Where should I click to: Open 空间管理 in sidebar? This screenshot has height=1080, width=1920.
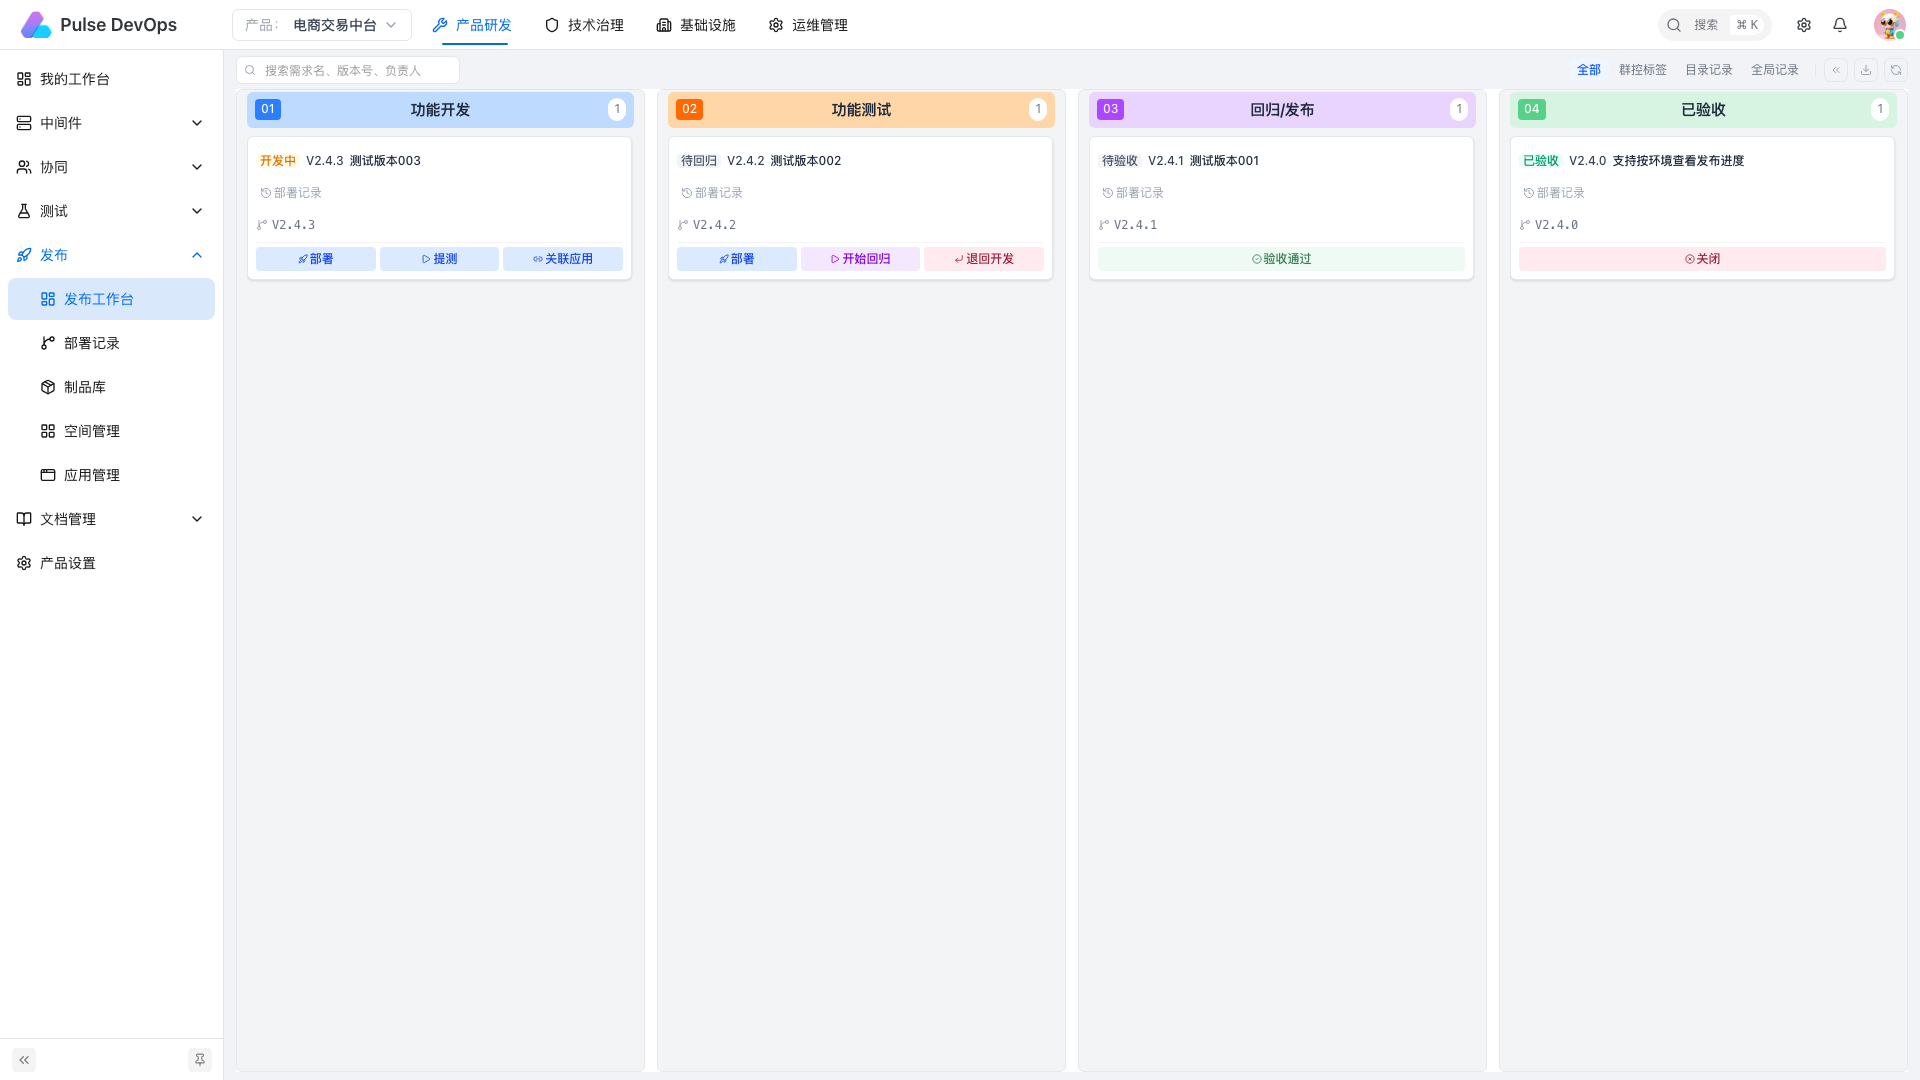pos(111,431)
